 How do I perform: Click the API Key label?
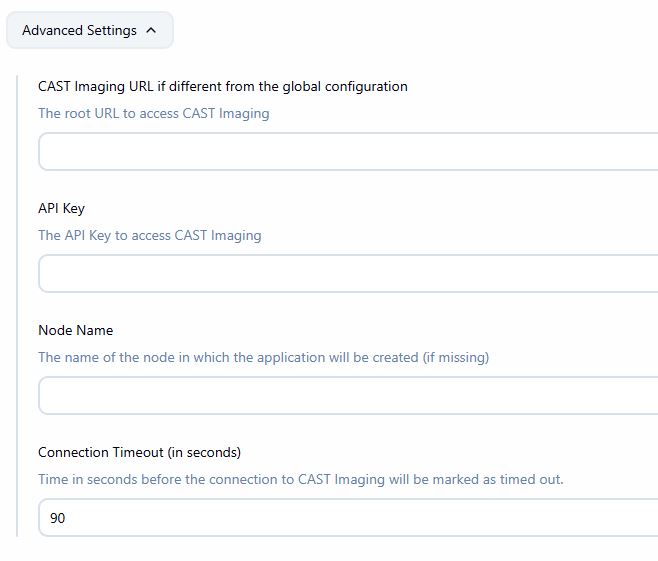(x=61, y=208)
